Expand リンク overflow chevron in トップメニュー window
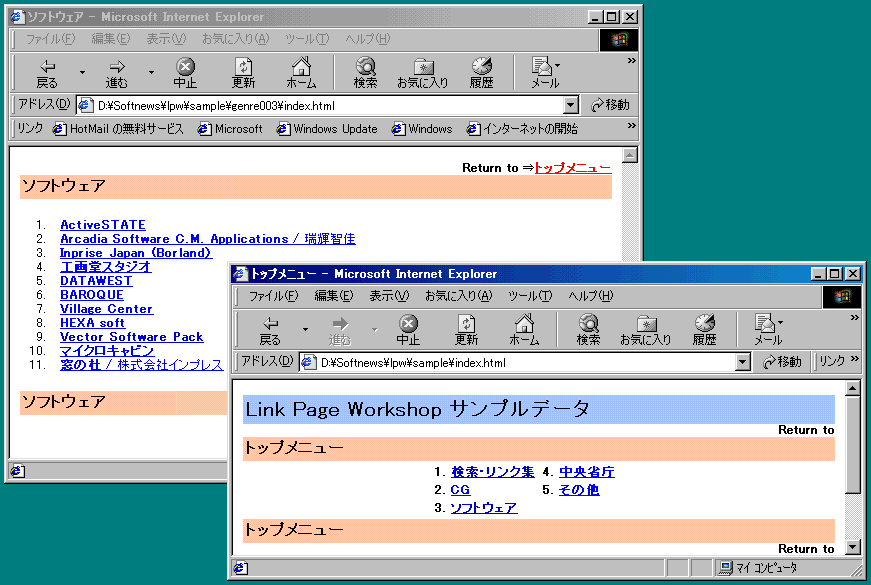871x585 pixels. (854, 359)
